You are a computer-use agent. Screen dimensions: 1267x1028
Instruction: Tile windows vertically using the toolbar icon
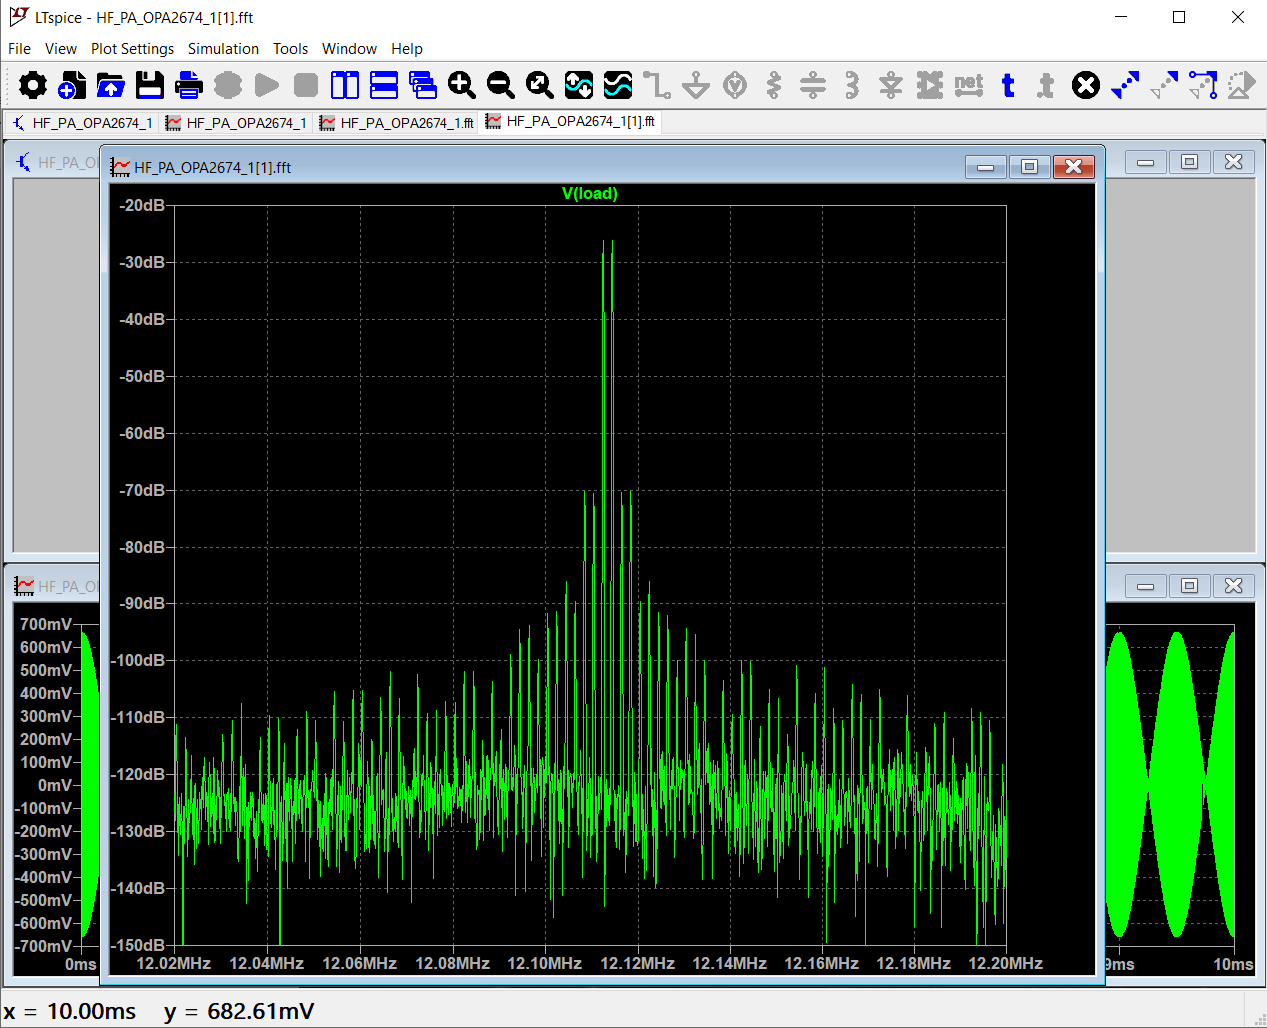point(345,86)
